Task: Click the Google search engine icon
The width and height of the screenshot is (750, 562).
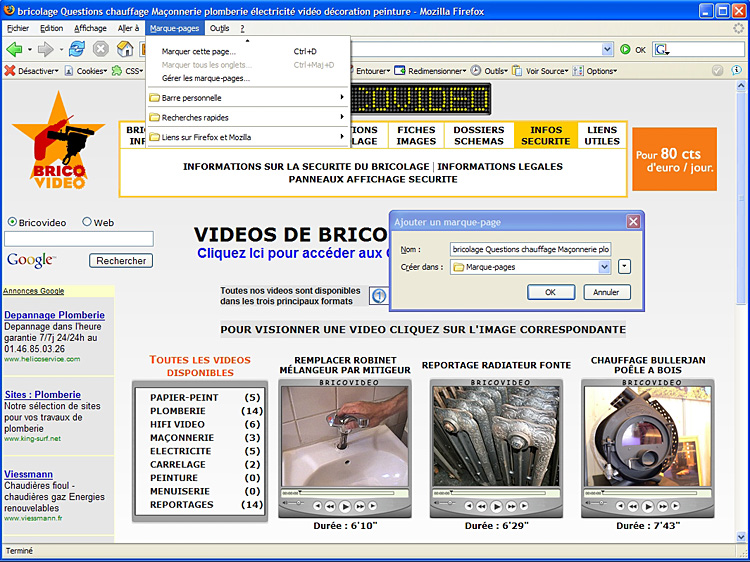Action: coord(661,49)
